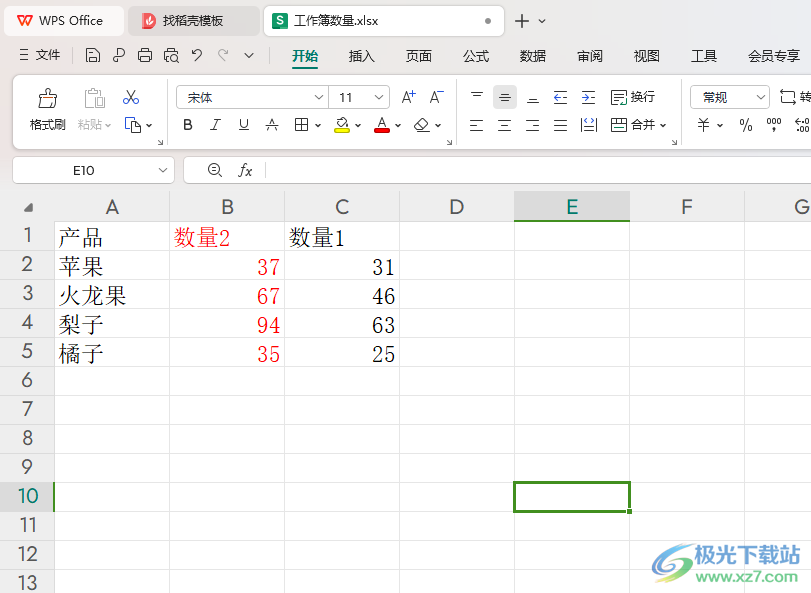Expand quick access toolbar chevron
The height and width of the screenshot is (593, 811).
click(249, 55)
